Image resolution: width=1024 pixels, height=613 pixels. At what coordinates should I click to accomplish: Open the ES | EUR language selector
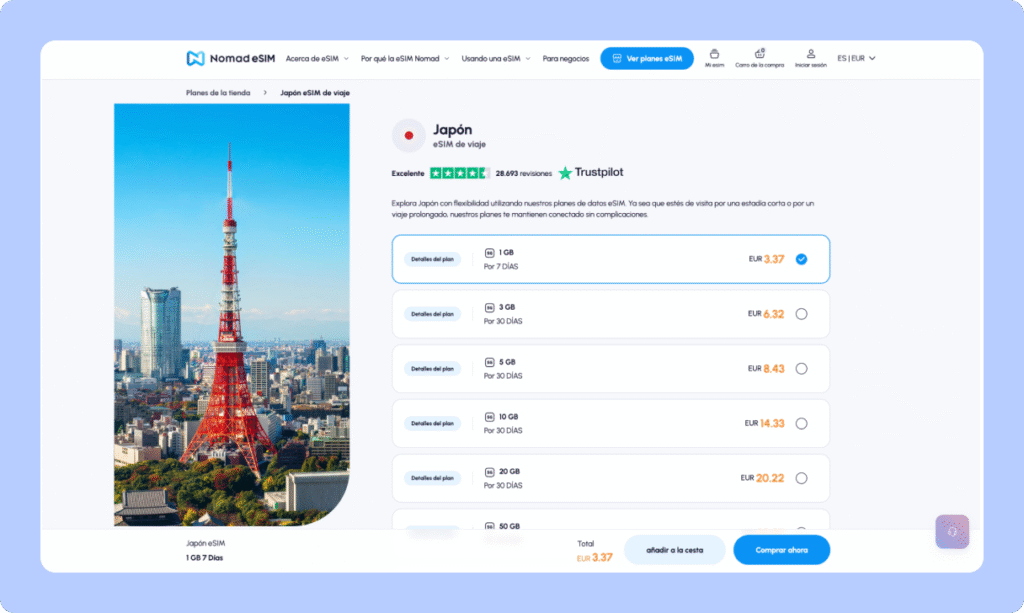pyautogui.click(x=856, y=58)
